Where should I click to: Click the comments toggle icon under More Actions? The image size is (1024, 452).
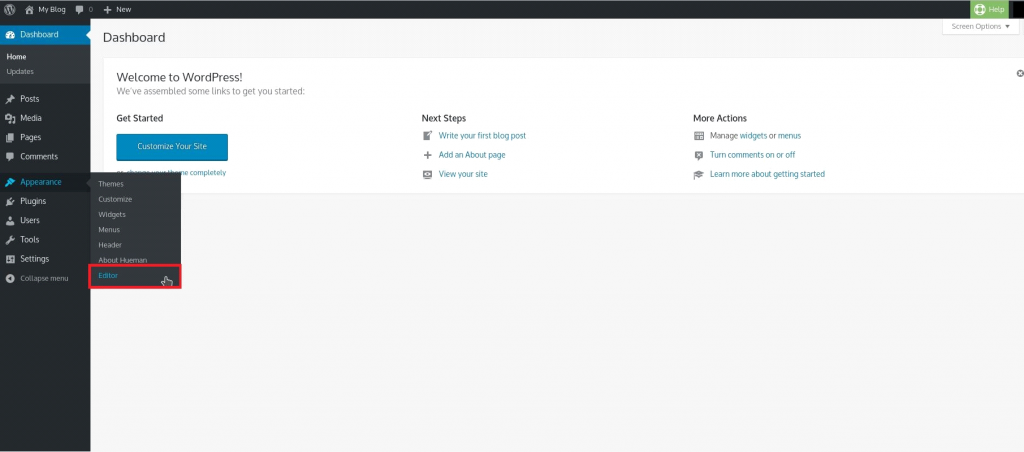[699, 155]
